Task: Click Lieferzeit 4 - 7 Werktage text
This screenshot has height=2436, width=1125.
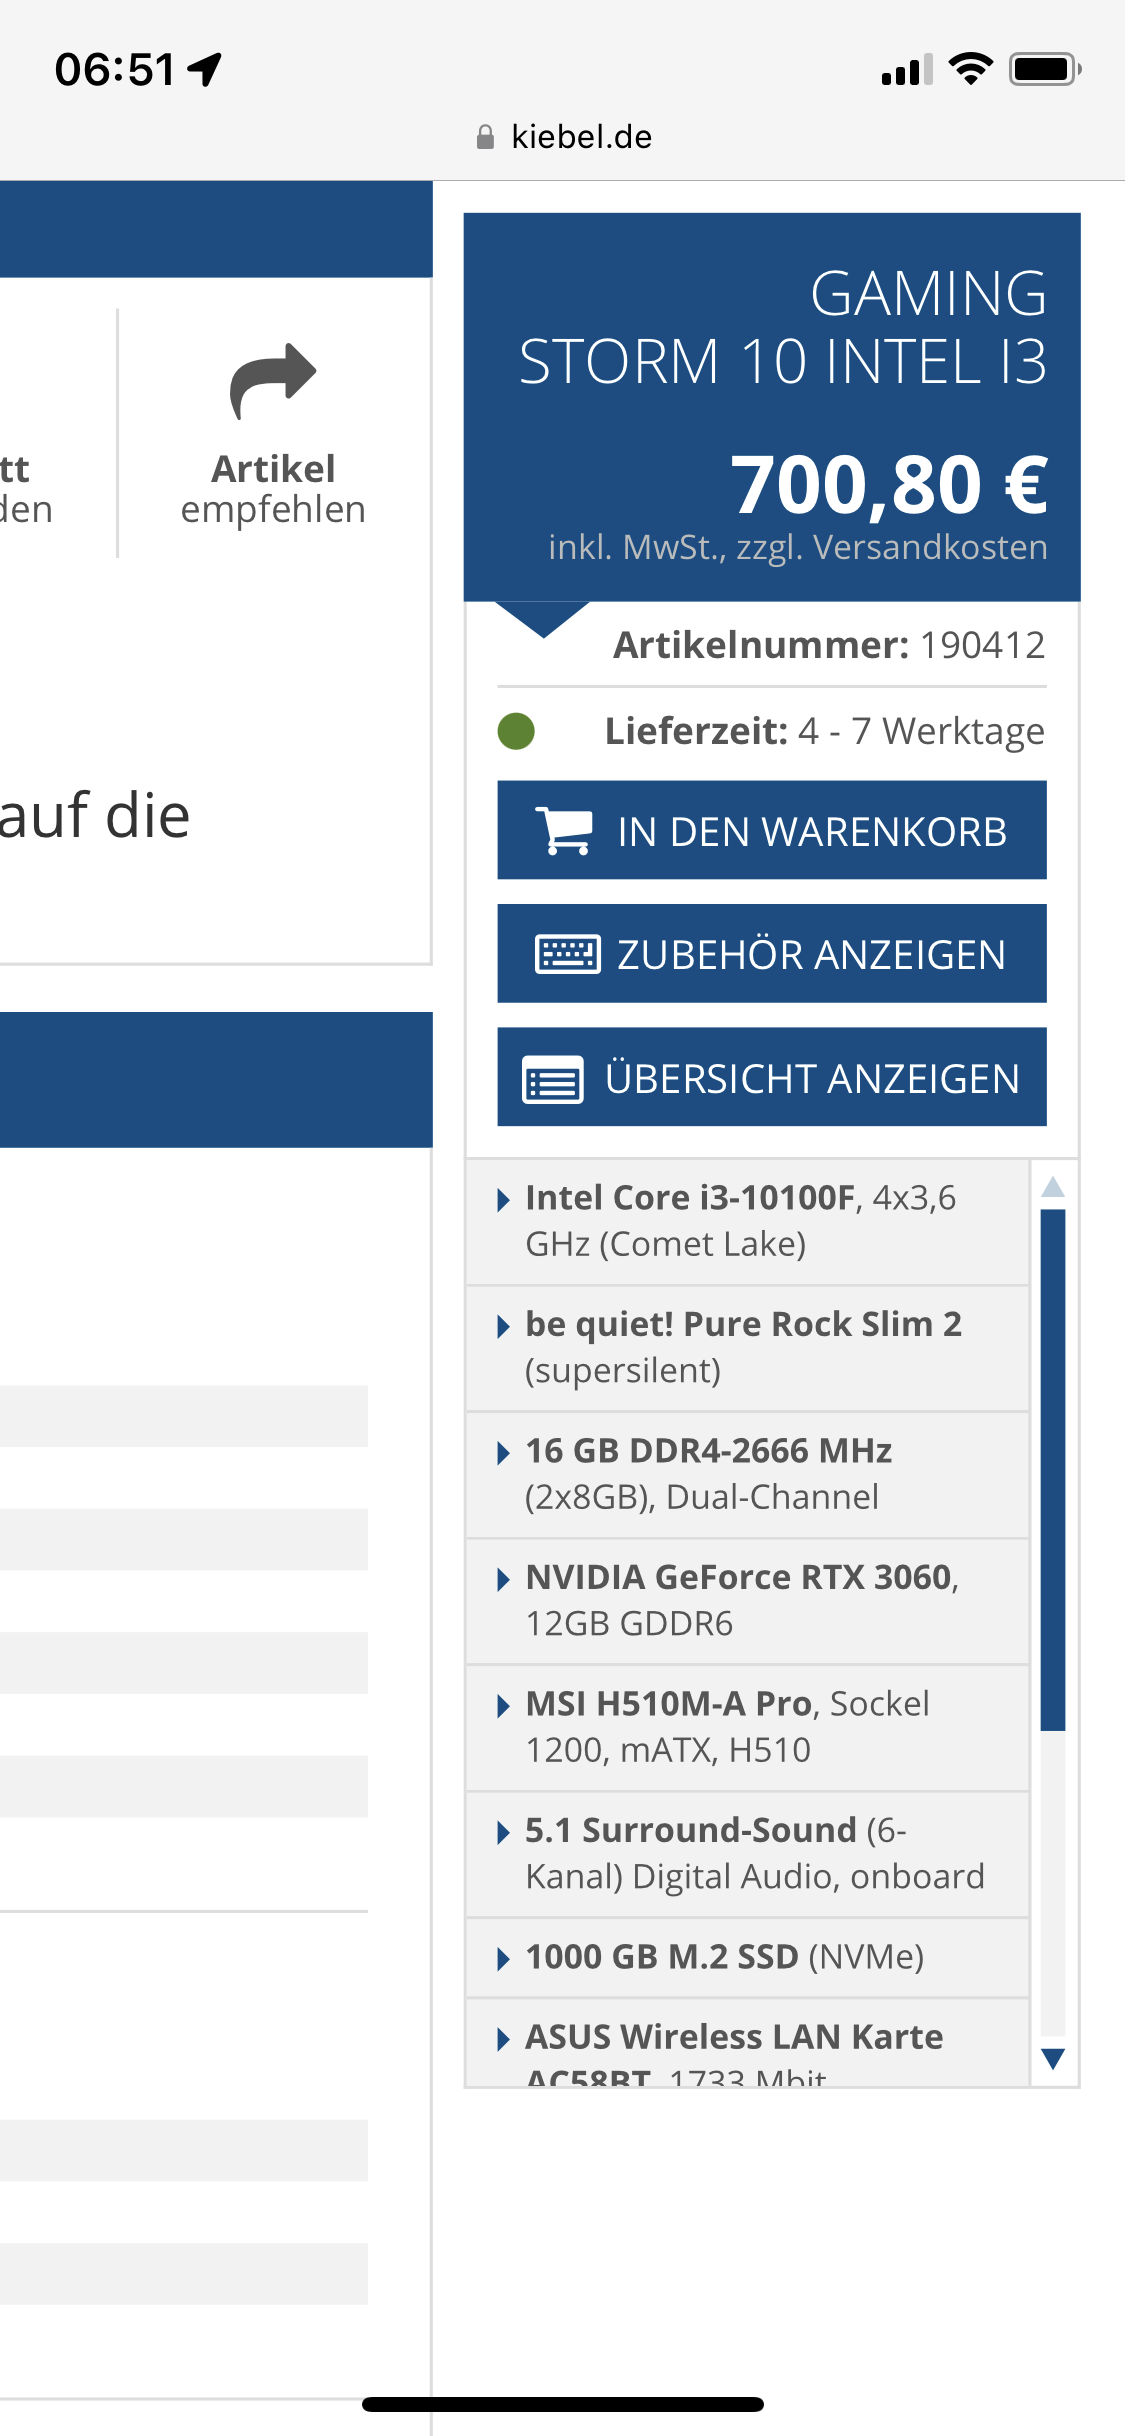Action: tap(825, 731)
